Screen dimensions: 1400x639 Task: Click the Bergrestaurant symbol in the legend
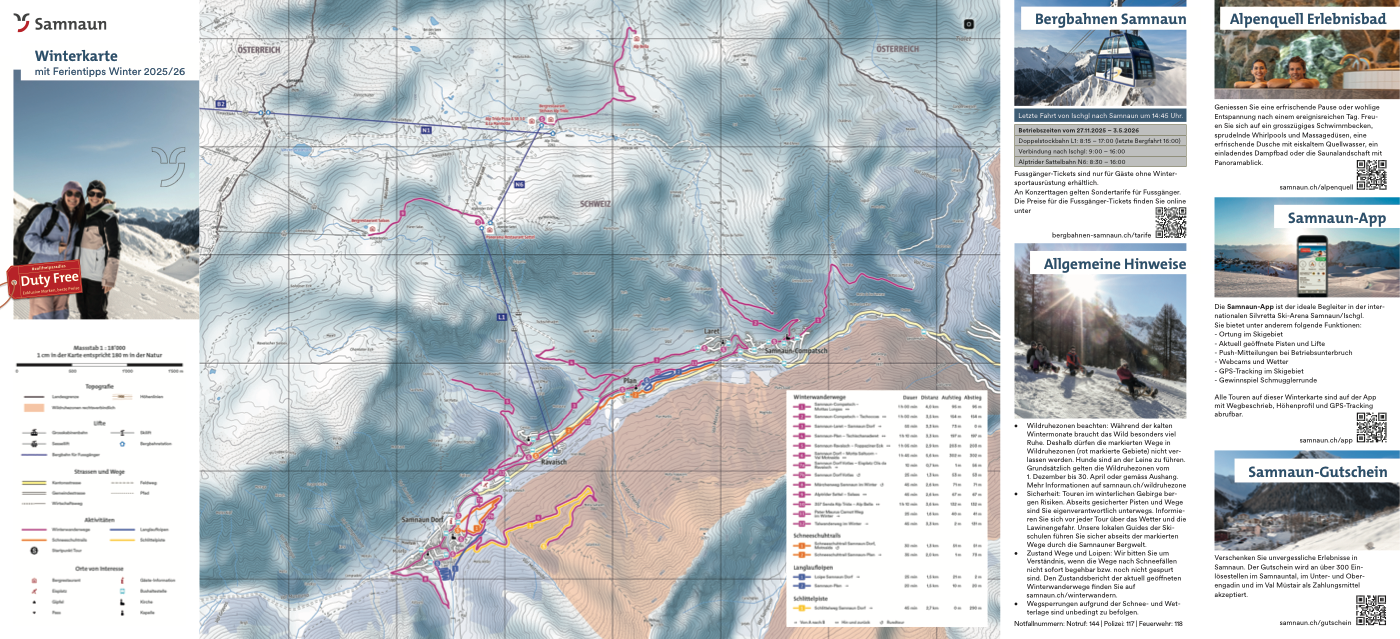point(34,580)
